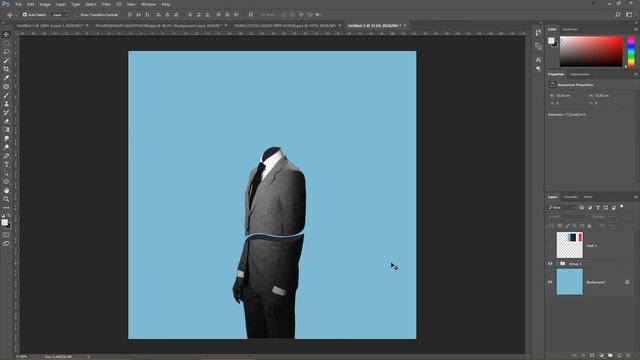The image size is (640, 360).
Task: Toggle Lock all icon in Layers panel
Action: [x=589, y=226]
